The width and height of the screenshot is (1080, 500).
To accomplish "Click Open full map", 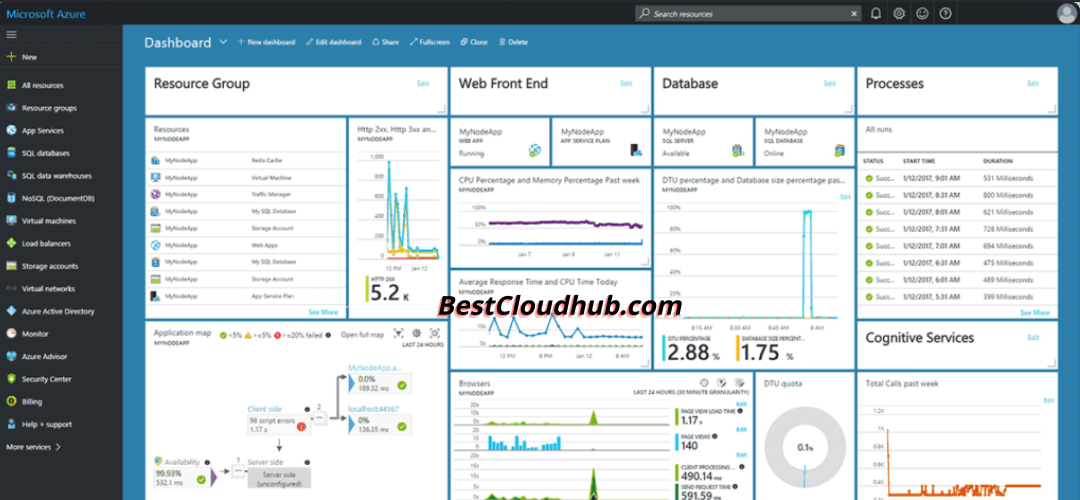I will point(362,335).
